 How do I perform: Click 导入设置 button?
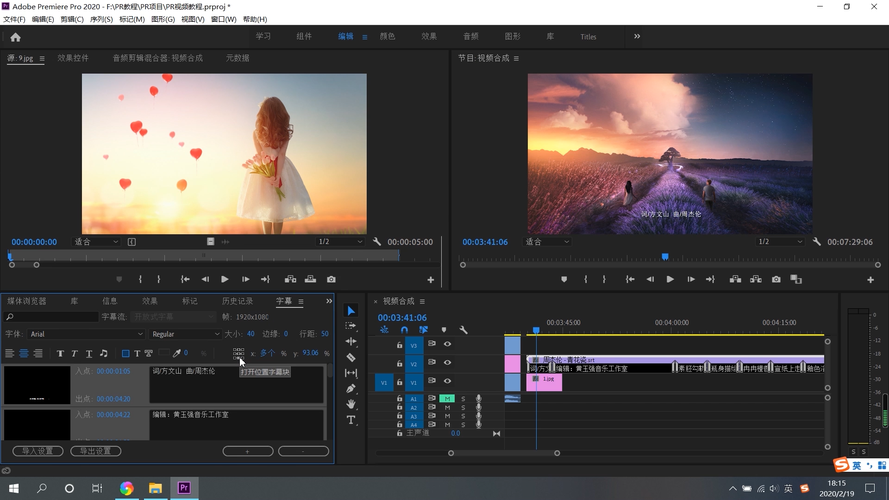click(38, 451)
